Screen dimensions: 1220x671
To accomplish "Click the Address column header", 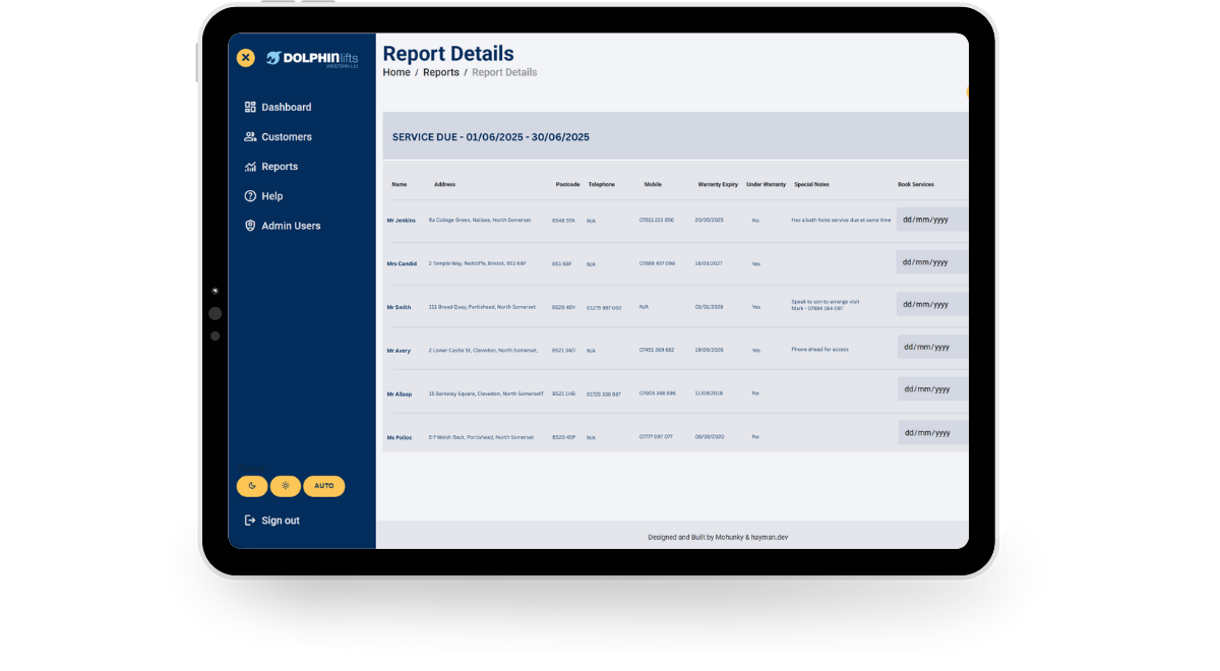I will click(445, 185).
